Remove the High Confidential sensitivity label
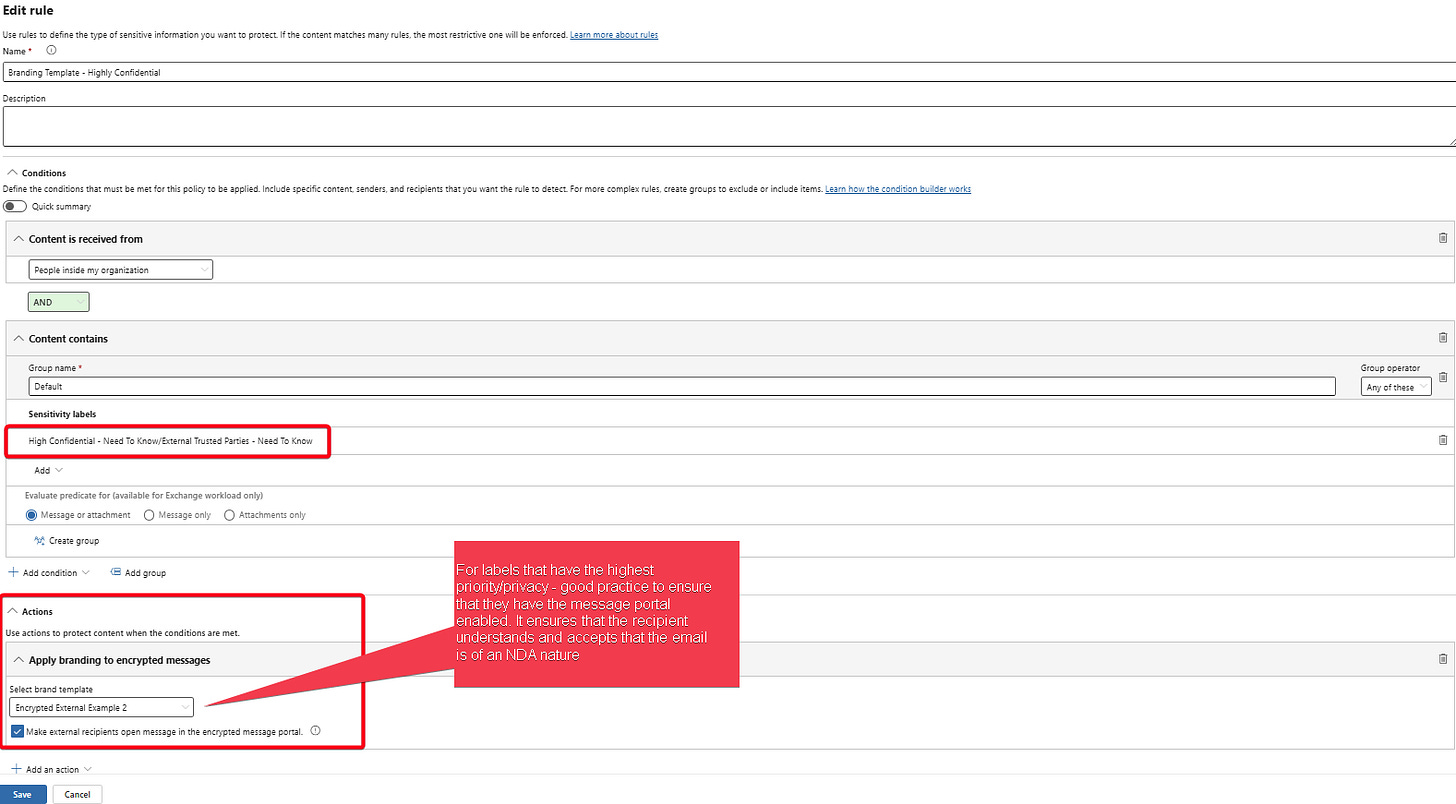1456x804 pixels. 1442,440
